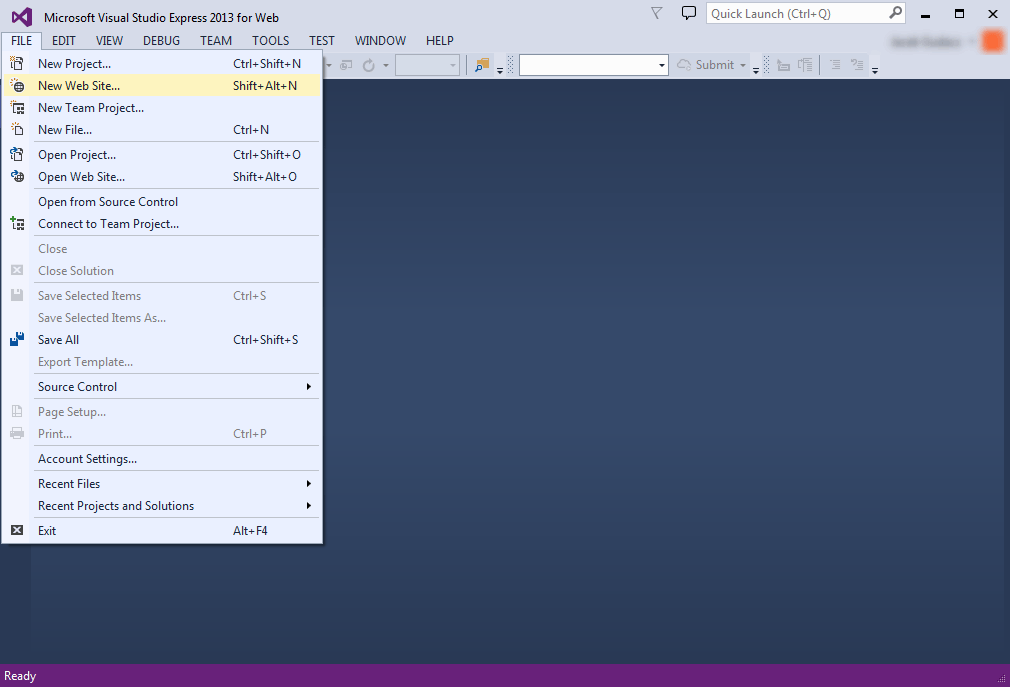
Task: Open the EDIT menu
Action: [x=64, y=41]
